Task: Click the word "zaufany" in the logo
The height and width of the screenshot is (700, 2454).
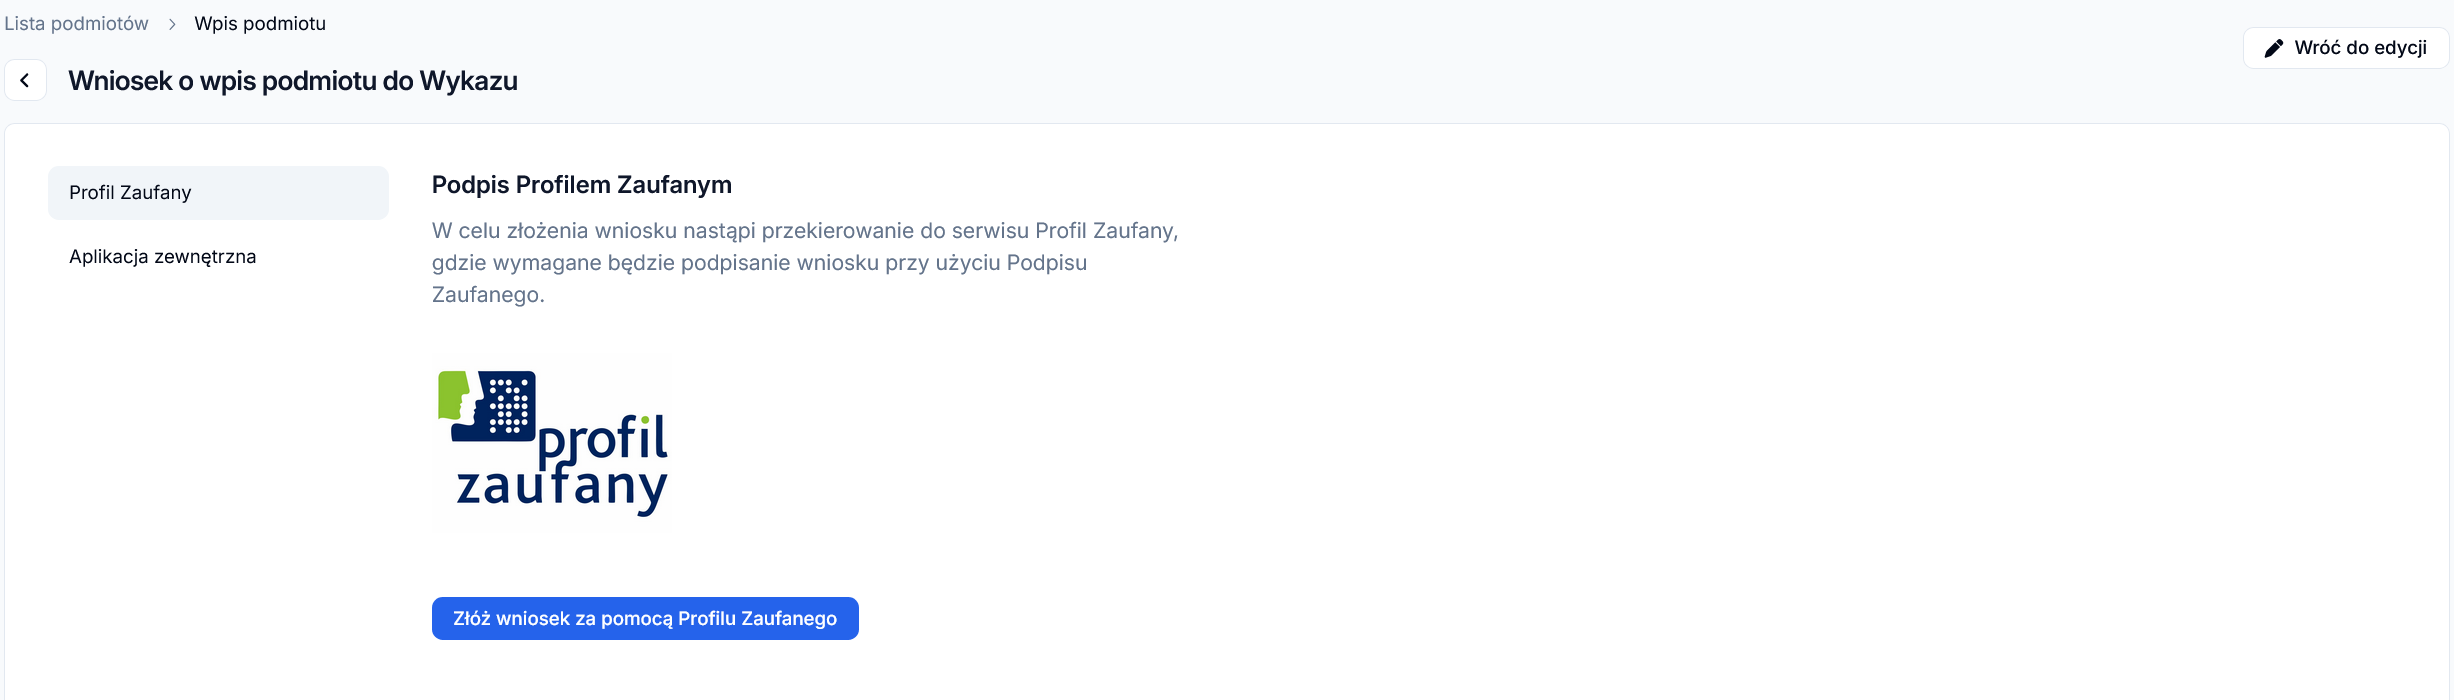Action: (x=560, y=488)
